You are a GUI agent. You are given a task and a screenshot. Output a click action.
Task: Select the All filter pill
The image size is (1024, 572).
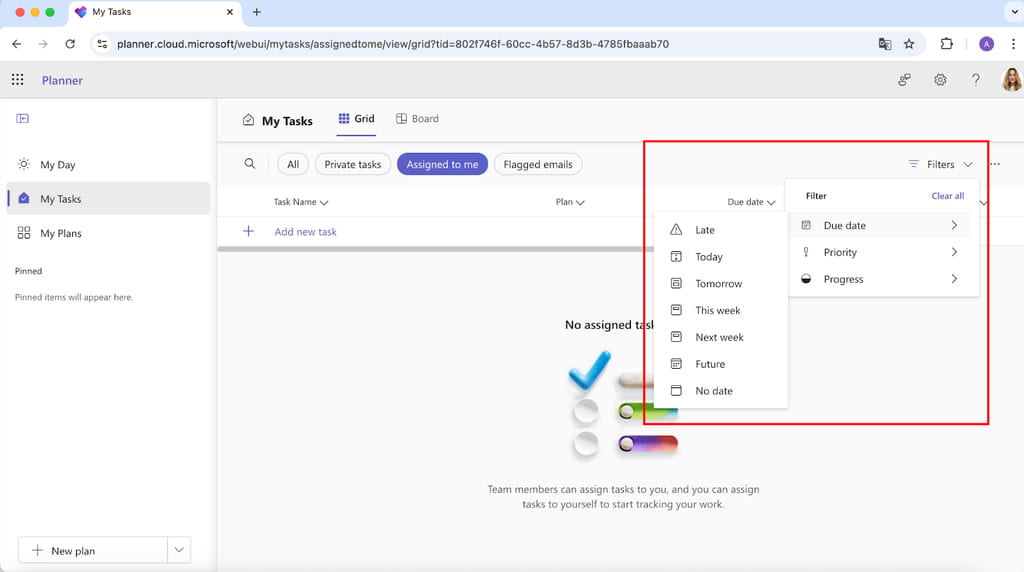pyautogui.click(x=293, y=165)
